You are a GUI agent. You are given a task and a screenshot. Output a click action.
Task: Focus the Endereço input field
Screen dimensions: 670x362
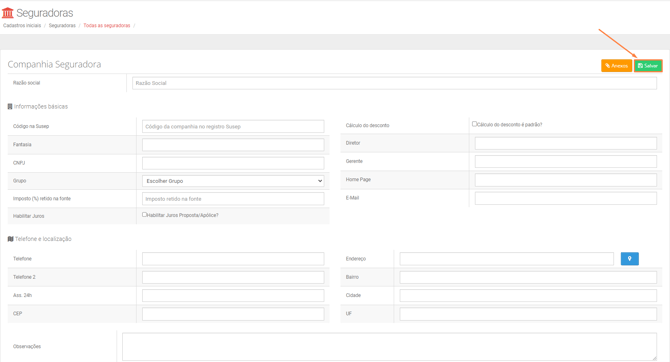point(506,259)
